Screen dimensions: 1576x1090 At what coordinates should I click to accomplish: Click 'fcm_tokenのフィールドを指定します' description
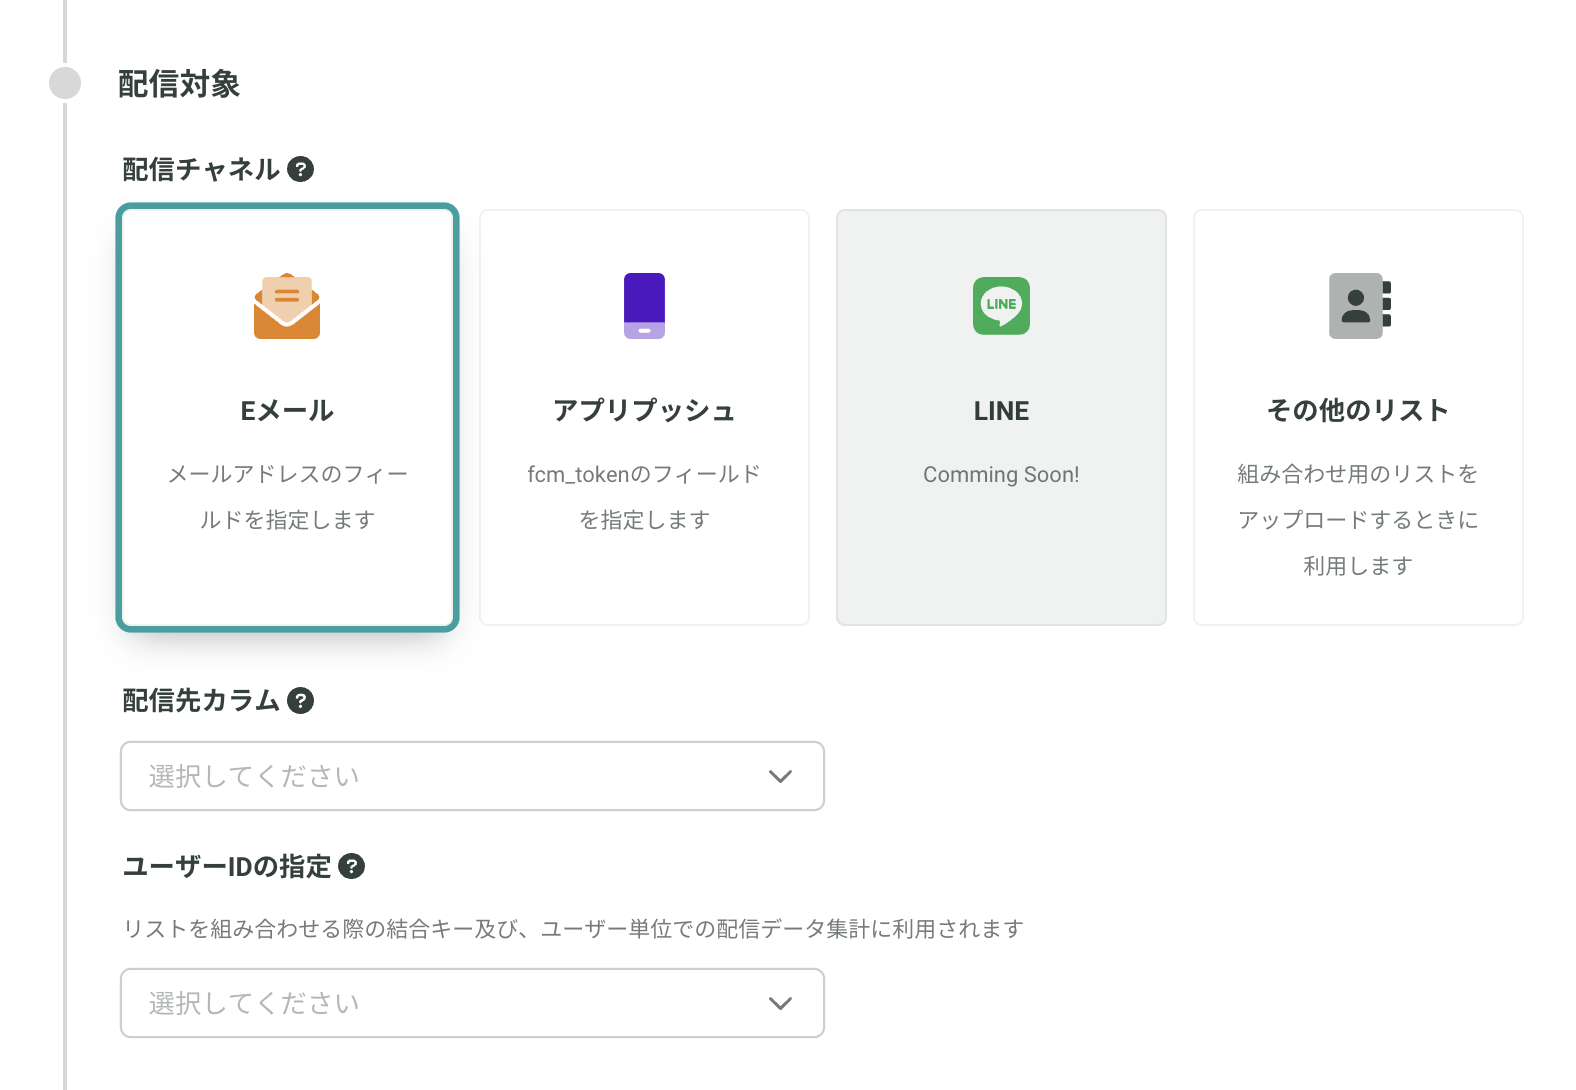pos(644,497)
